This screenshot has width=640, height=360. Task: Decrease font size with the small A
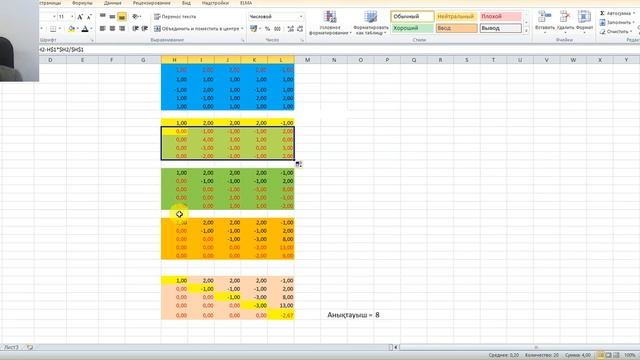tap(89, 17)
